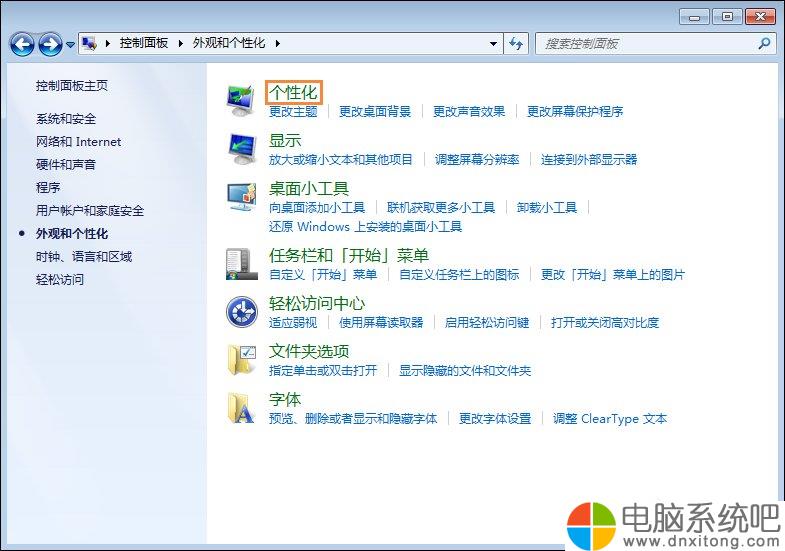The height and width of the screenshot is (551, 785).
Task: Click the 文件夹选项 folder icon
Action: click(241, 360)
